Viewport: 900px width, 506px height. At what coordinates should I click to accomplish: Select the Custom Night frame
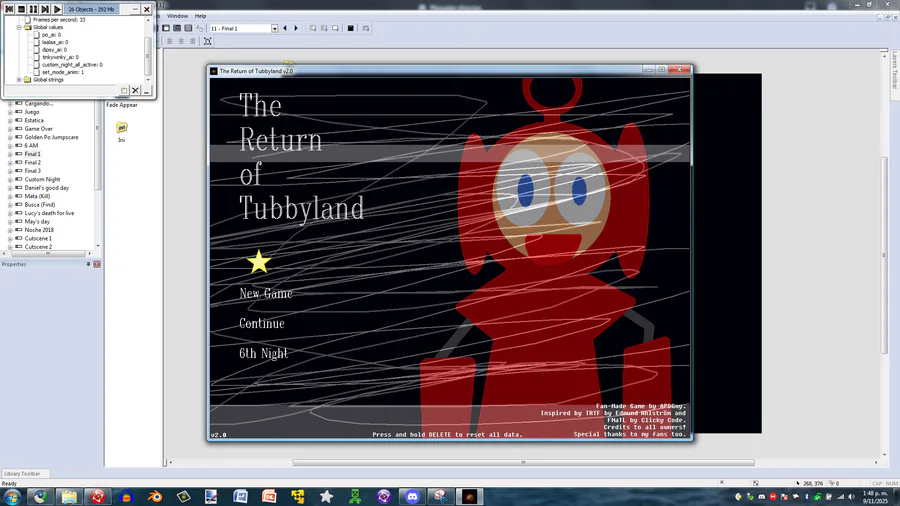[42, 180]
